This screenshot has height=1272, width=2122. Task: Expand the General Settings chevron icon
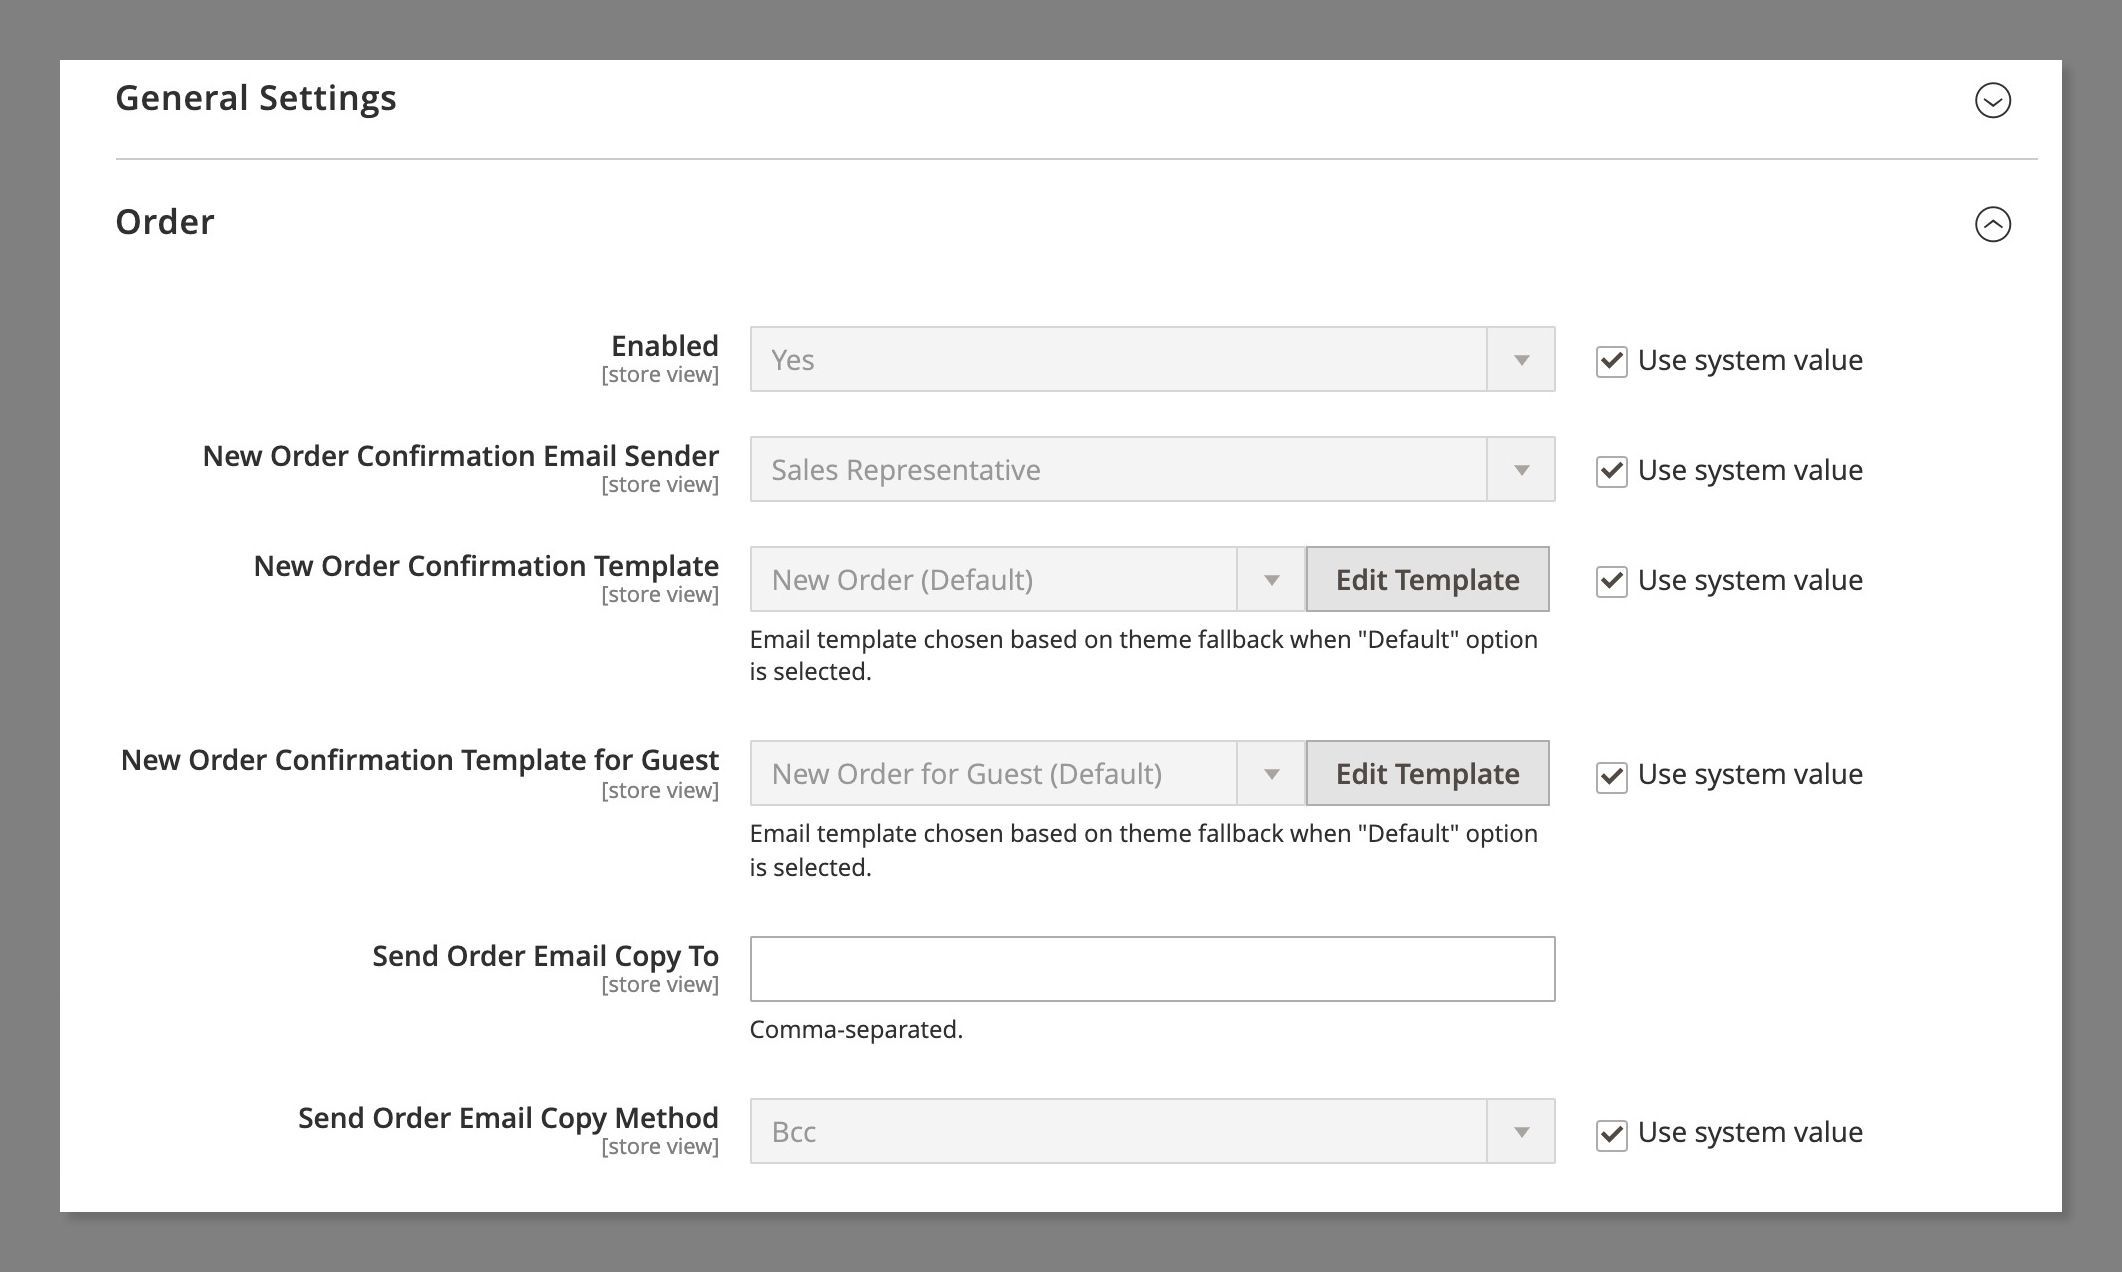pyautogui.click(x=1992, y=100)
